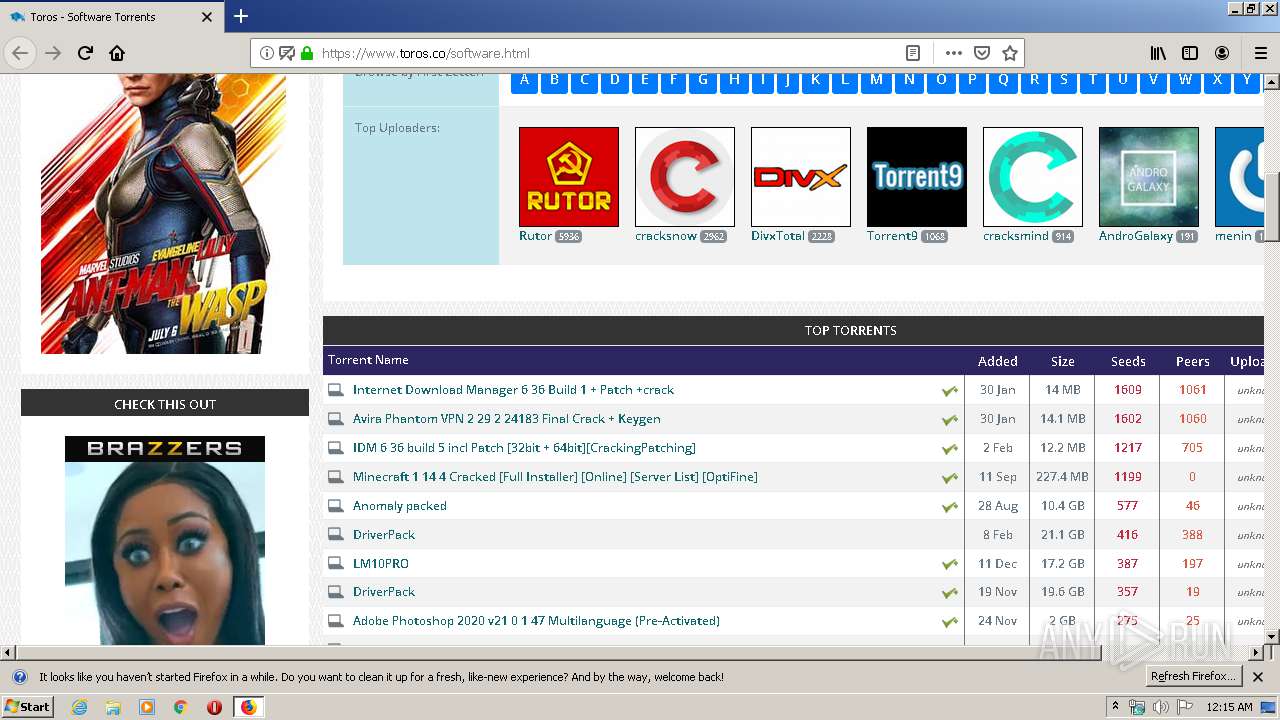Click the Torrent9 uploader name link
This screenshot has width=1280, height=720.
tap(892, 236)
